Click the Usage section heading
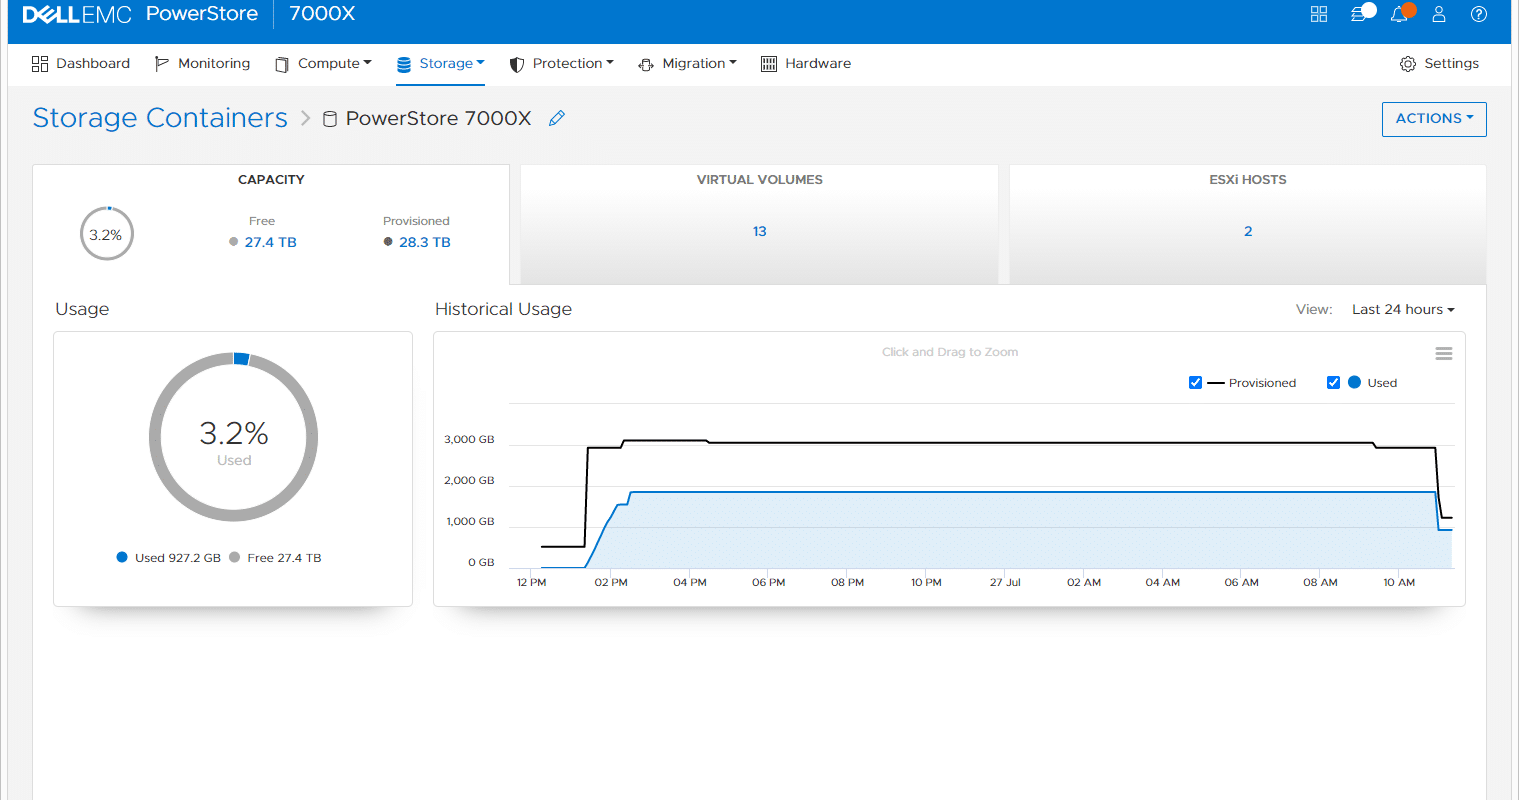The width and height of the screenshot is (1519, 800). click(x=82, y=310)
